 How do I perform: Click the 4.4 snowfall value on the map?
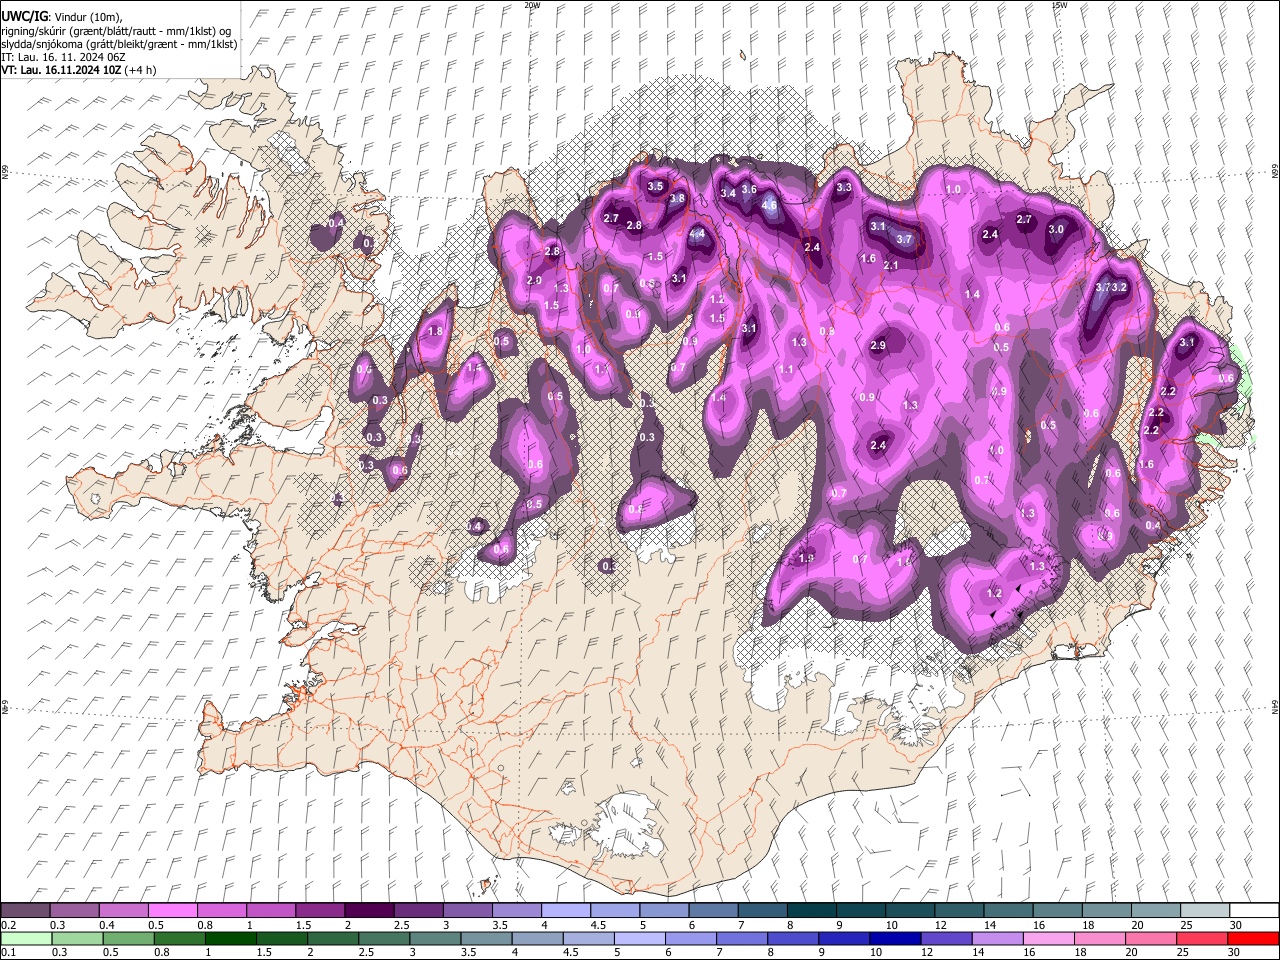pos(697,234)
